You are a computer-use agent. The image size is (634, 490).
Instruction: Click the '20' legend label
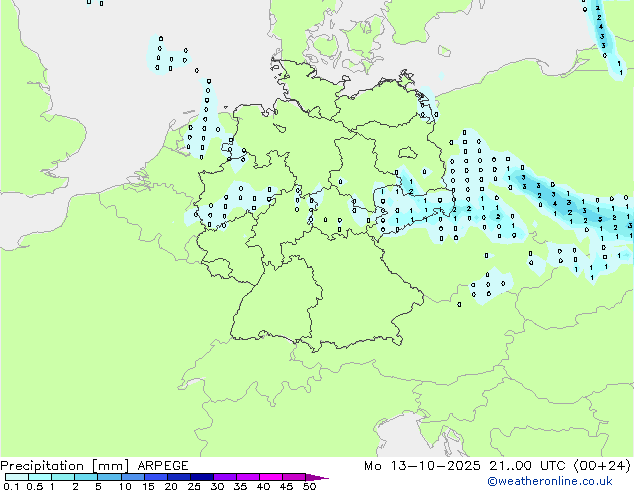171,486
